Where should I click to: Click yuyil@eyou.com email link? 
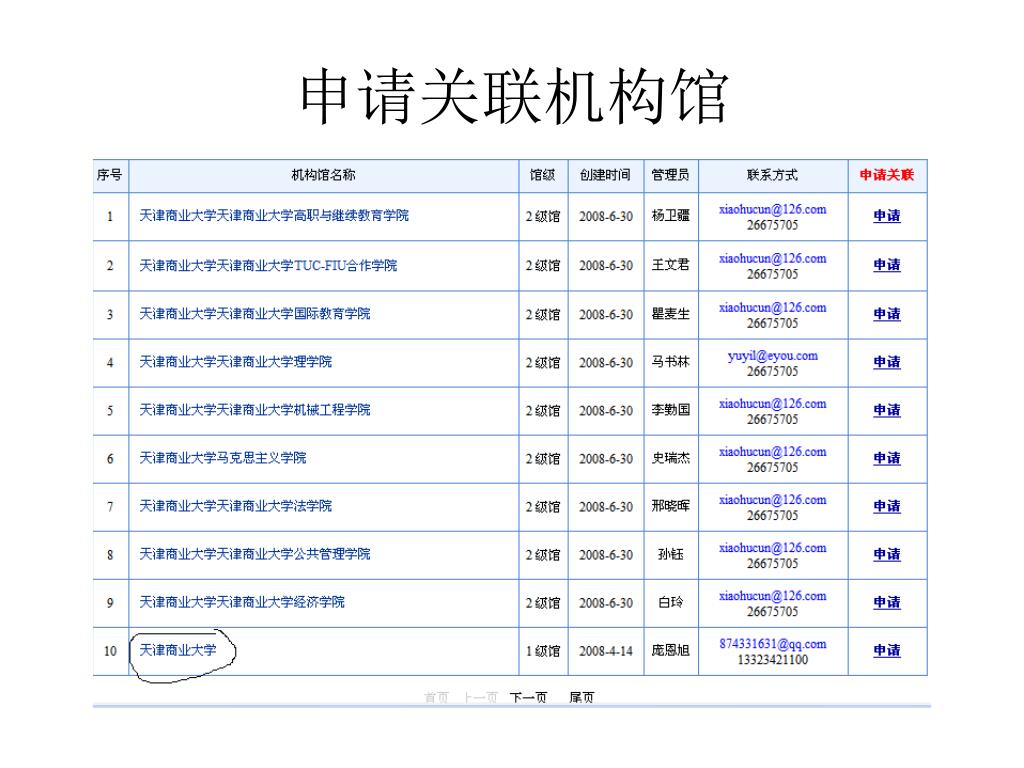click(773, 356)
